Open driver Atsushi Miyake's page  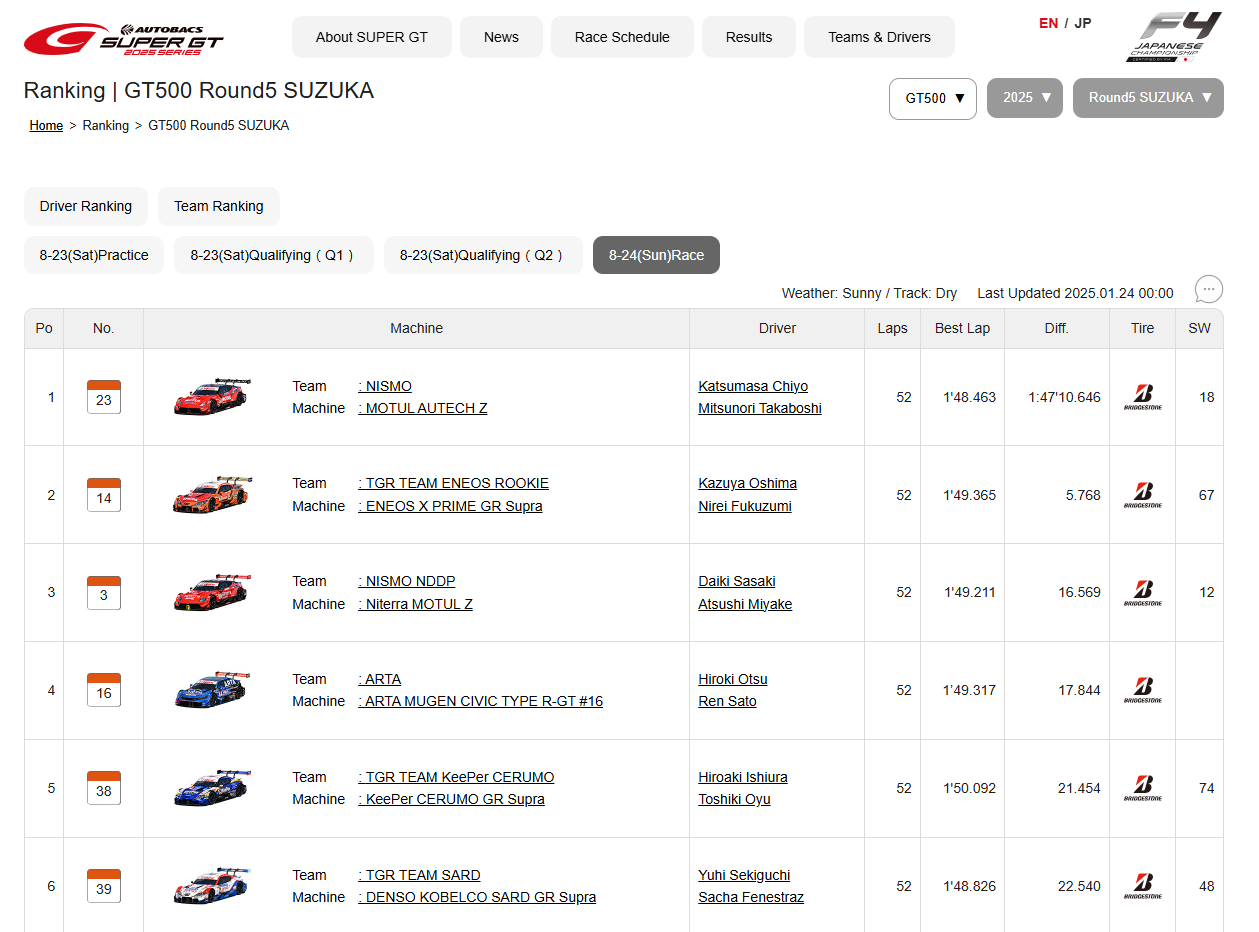tap(745, 604)
